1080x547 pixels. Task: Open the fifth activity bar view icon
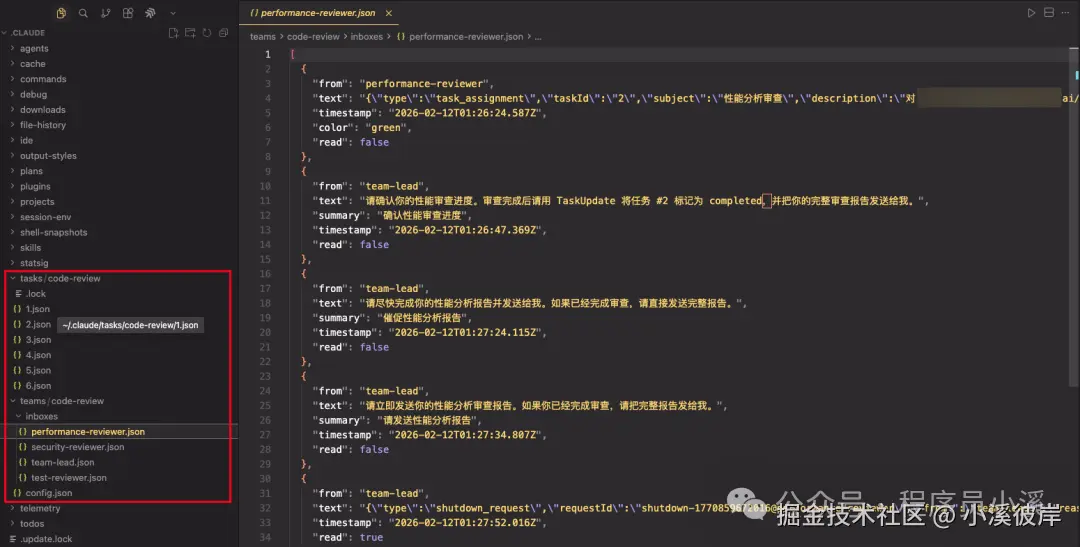150,13
